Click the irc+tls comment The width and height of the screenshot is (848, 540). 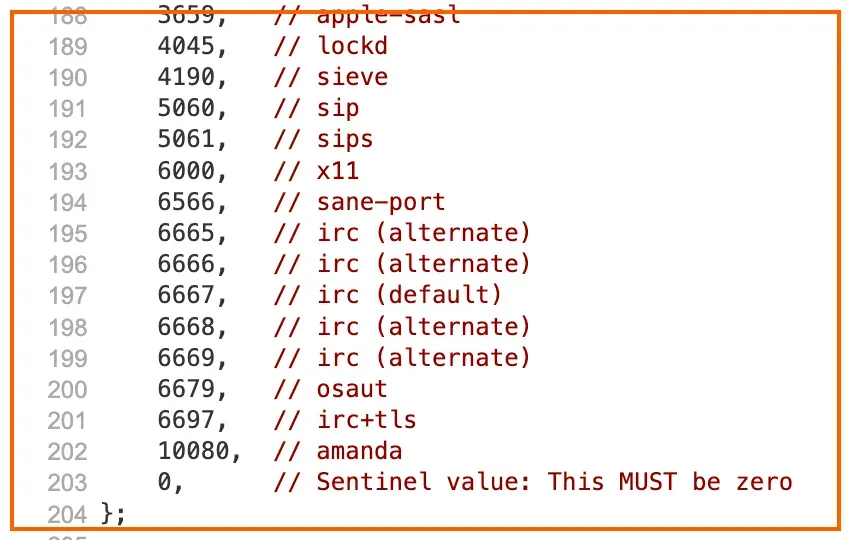(x=345, y=420)
